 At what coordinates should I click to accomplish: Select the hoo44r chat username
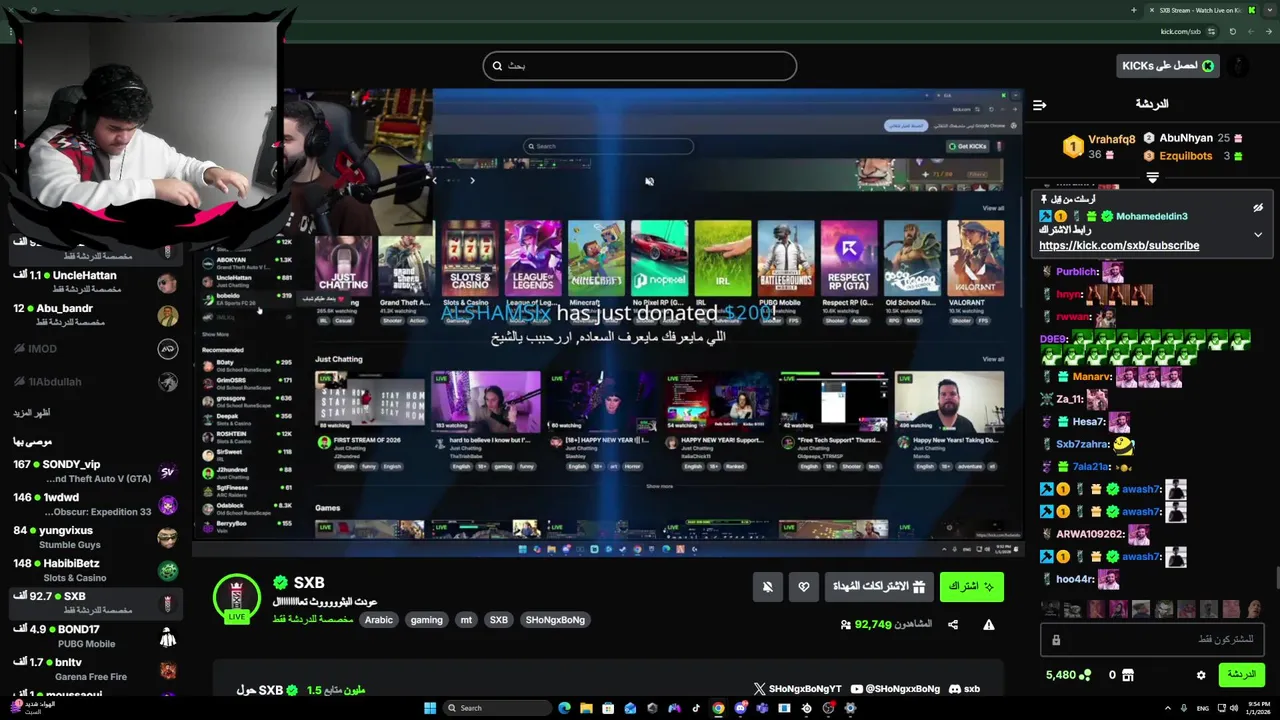1076,579
